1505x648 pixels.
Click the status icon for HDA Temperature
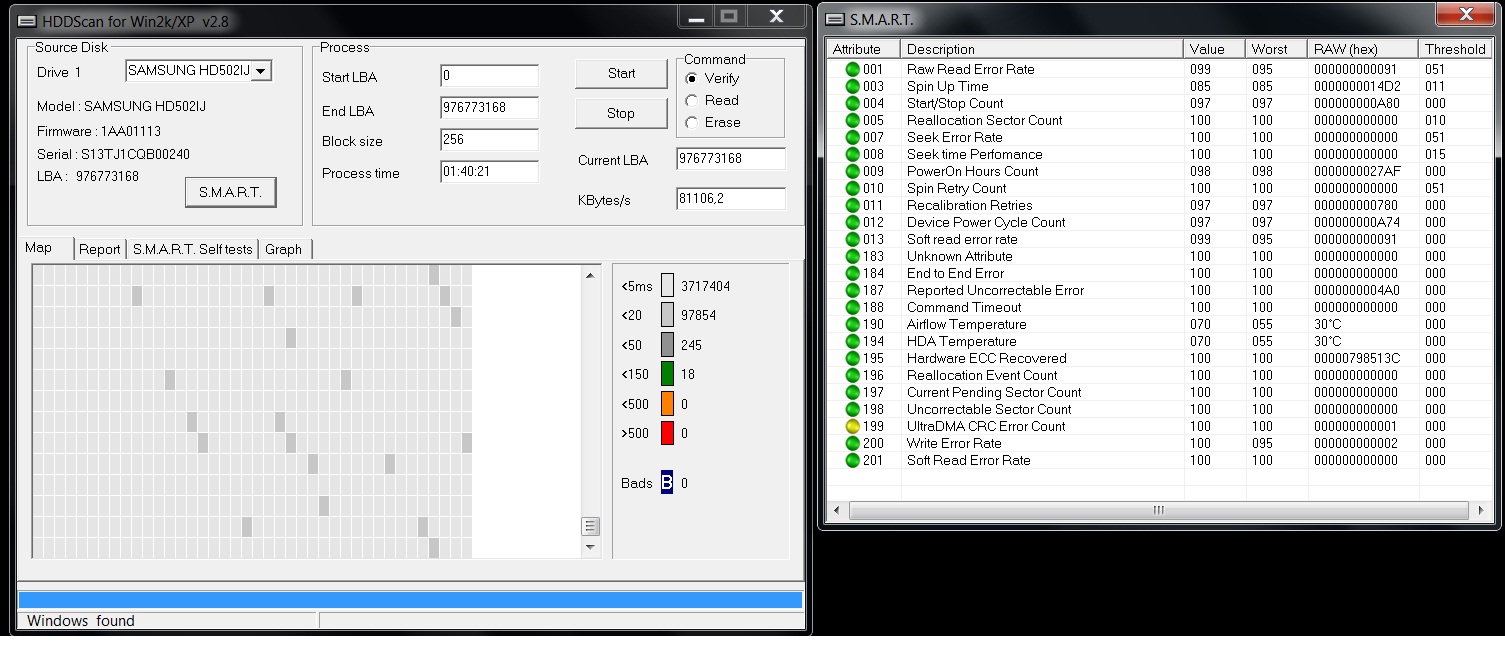coord(852,341)
